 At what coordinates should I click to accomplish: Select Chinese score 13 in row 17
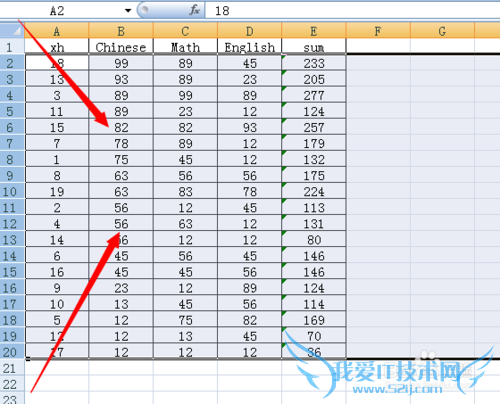121,304
